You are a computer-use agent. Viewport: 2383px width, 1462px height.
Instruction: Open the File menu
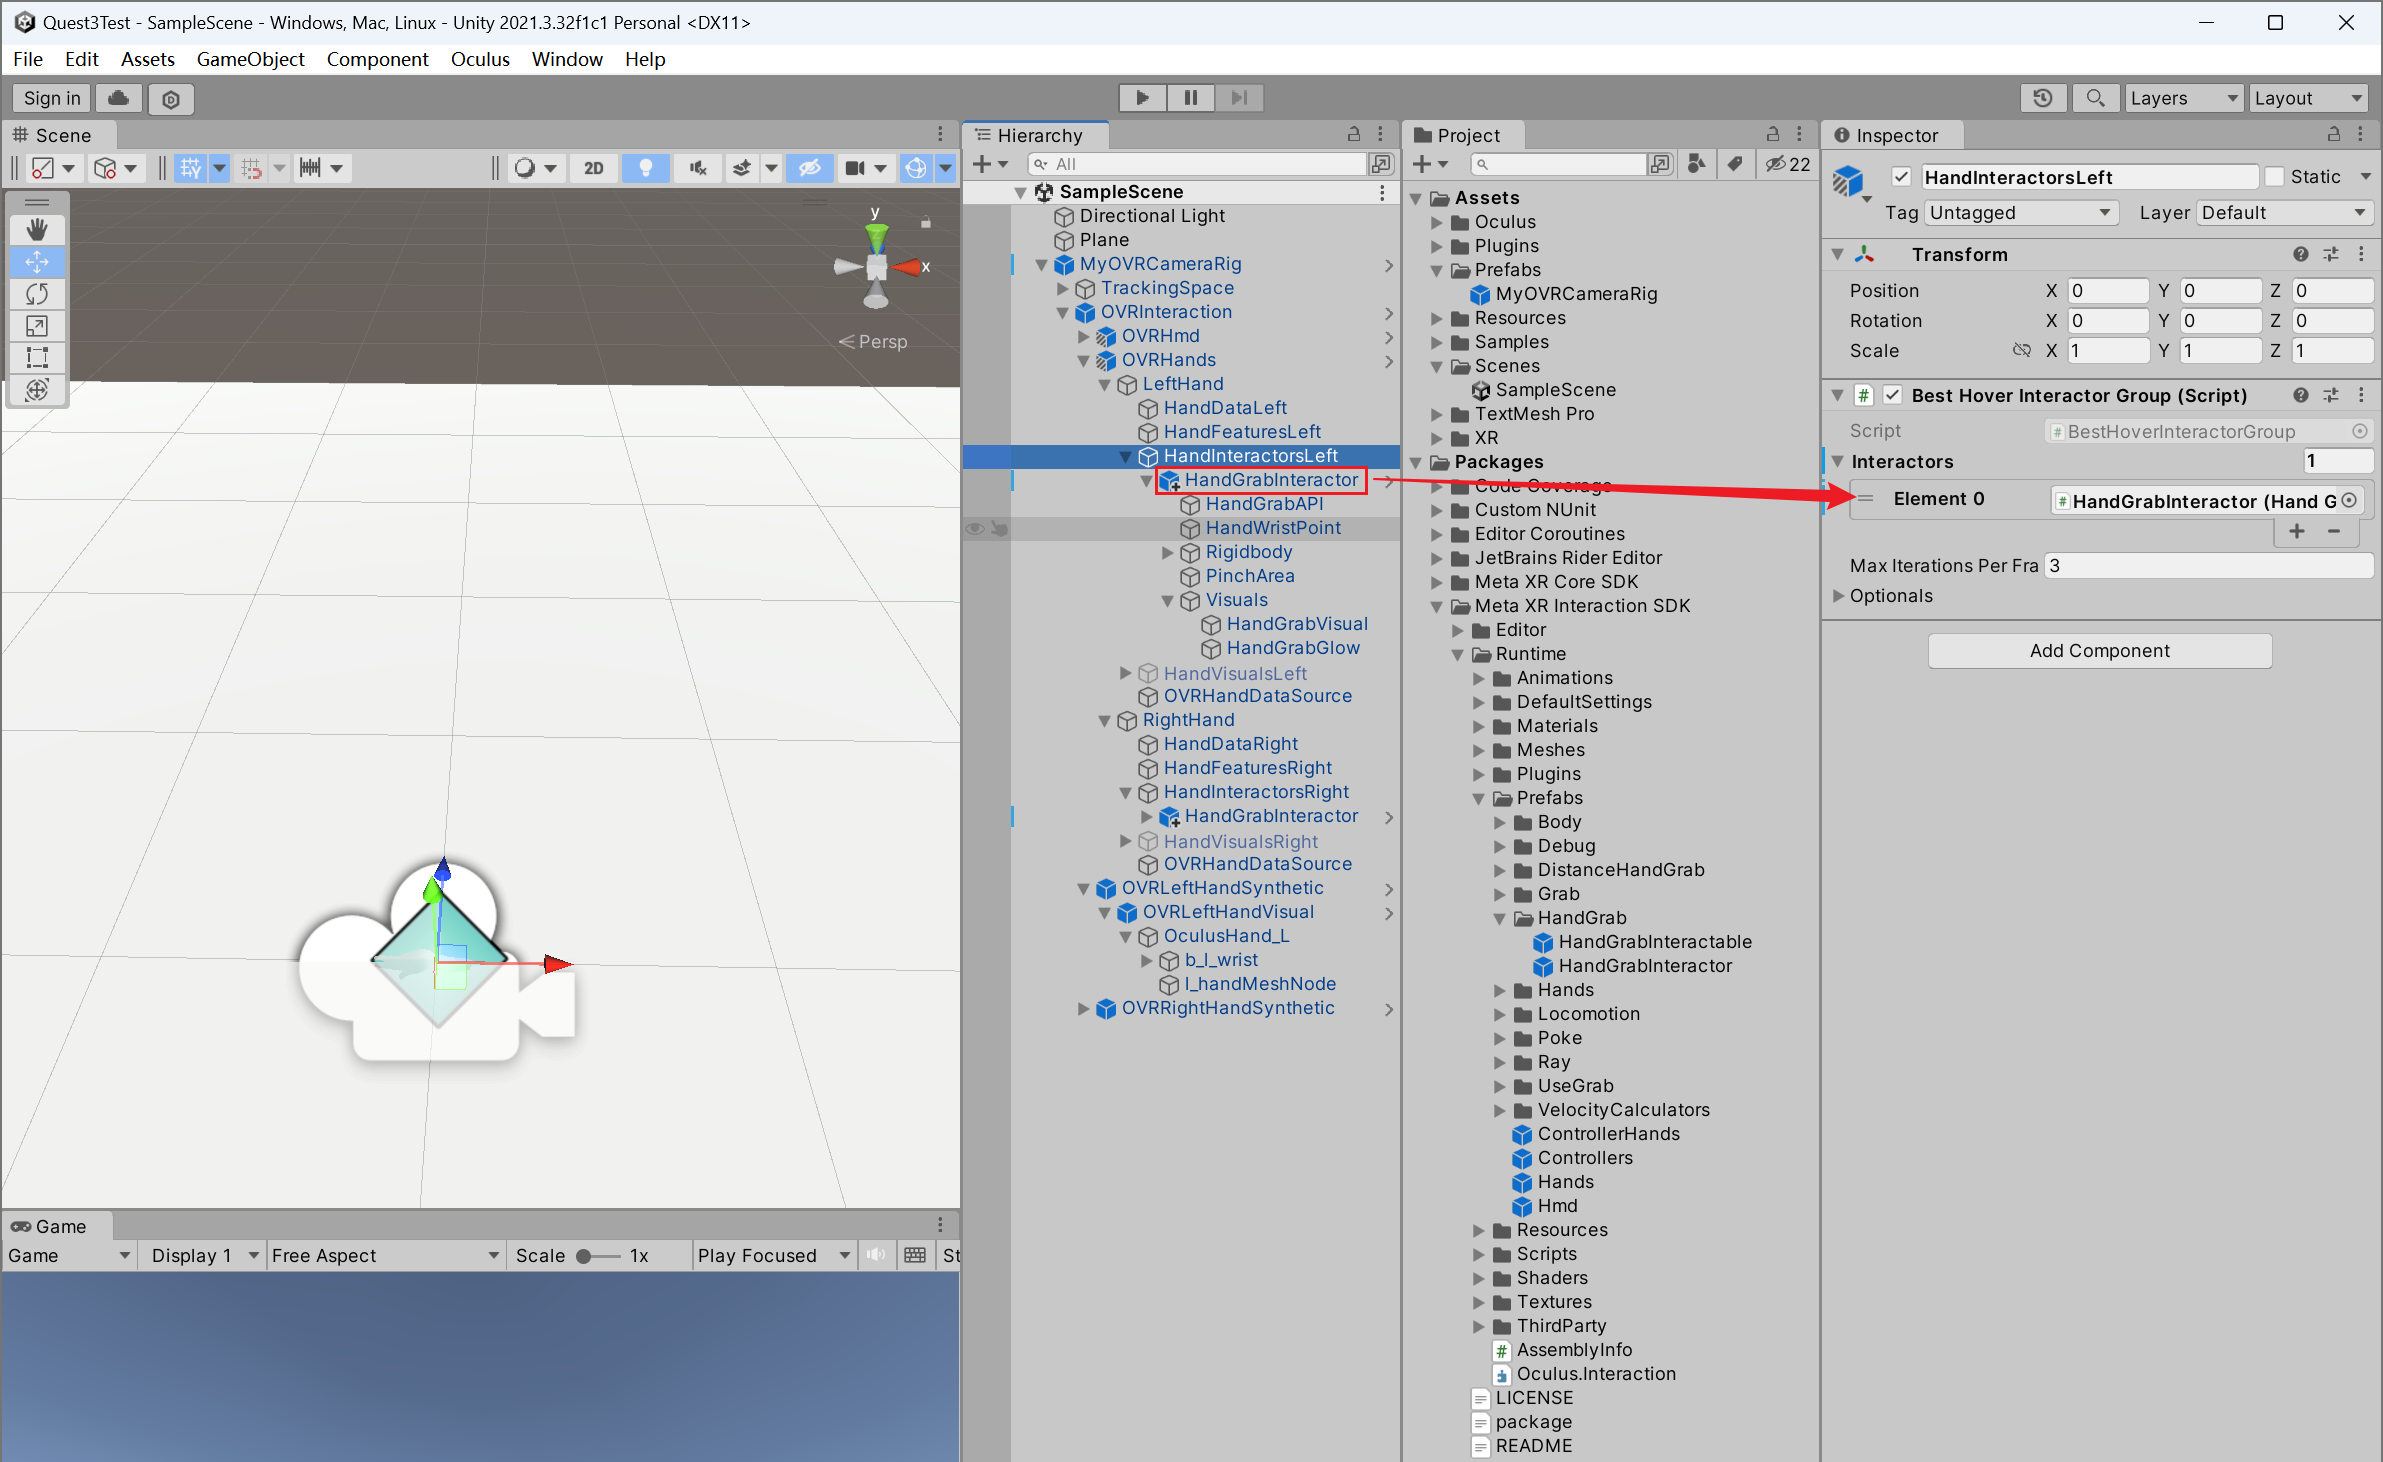click(28, 59)
